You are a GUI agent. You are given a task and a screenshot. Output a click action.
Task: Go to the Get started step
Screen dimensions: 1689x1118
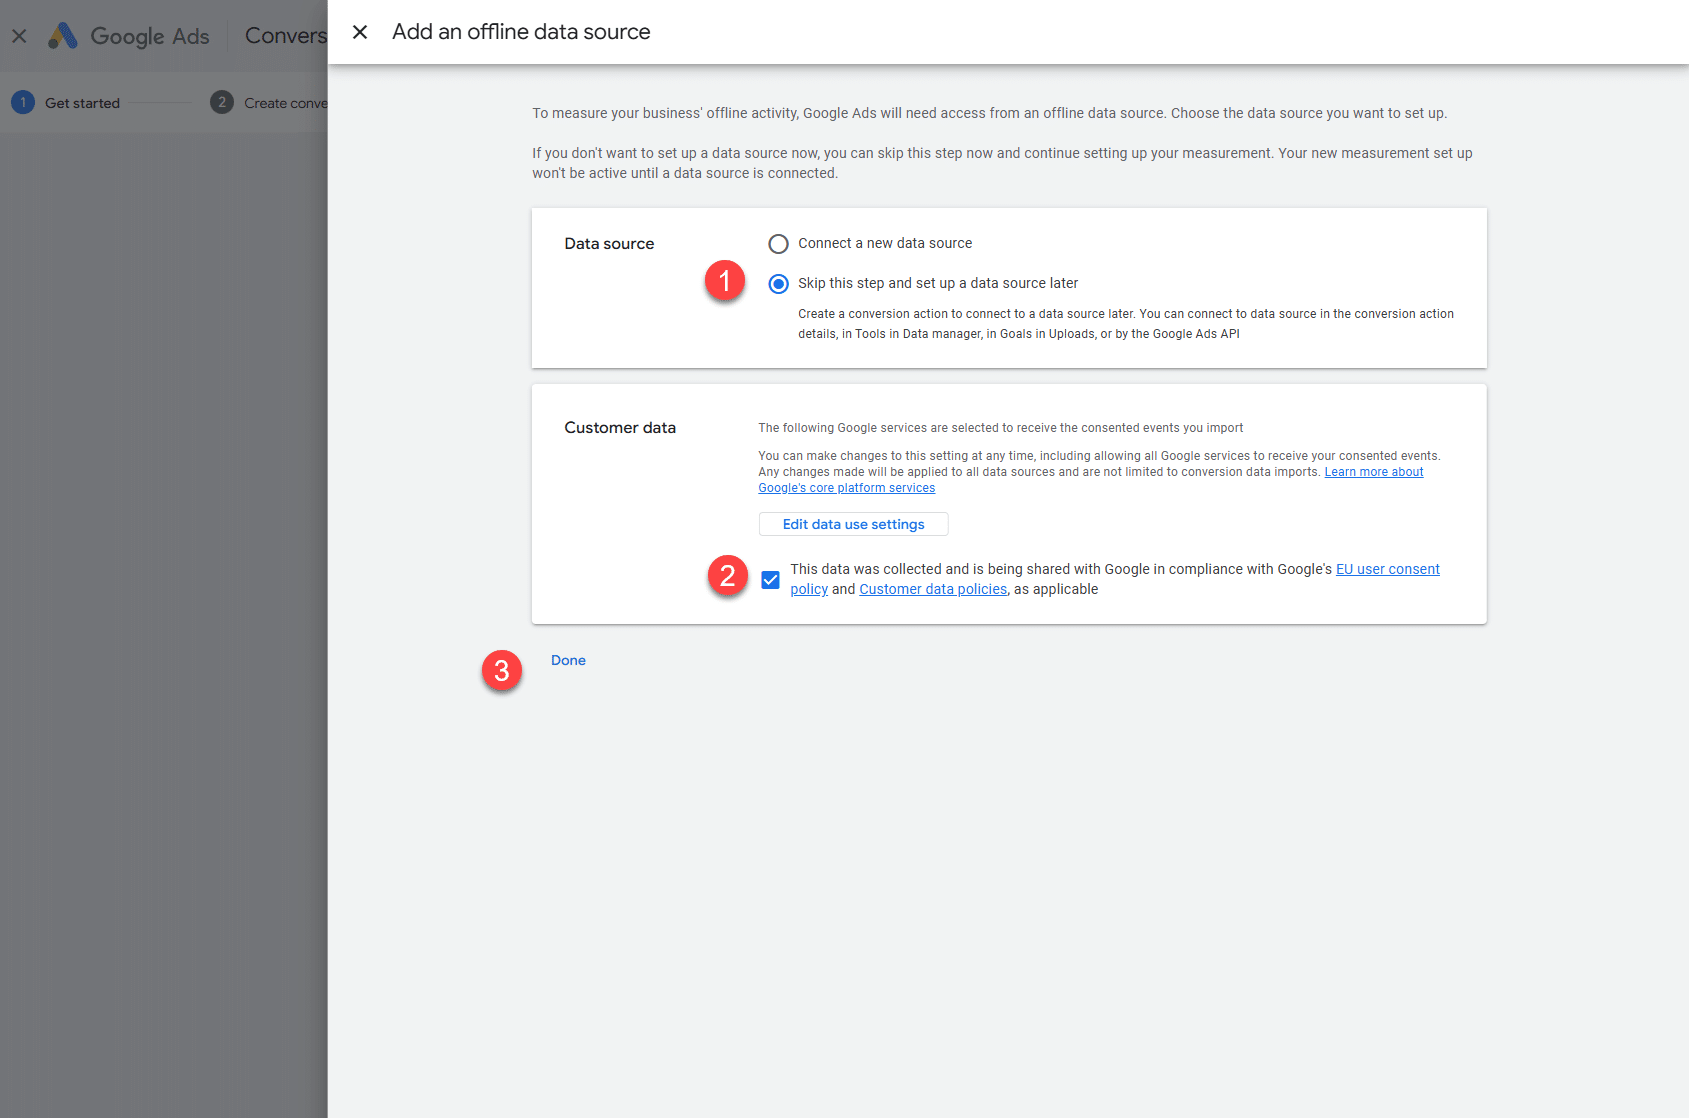click(x=82, y=103)
